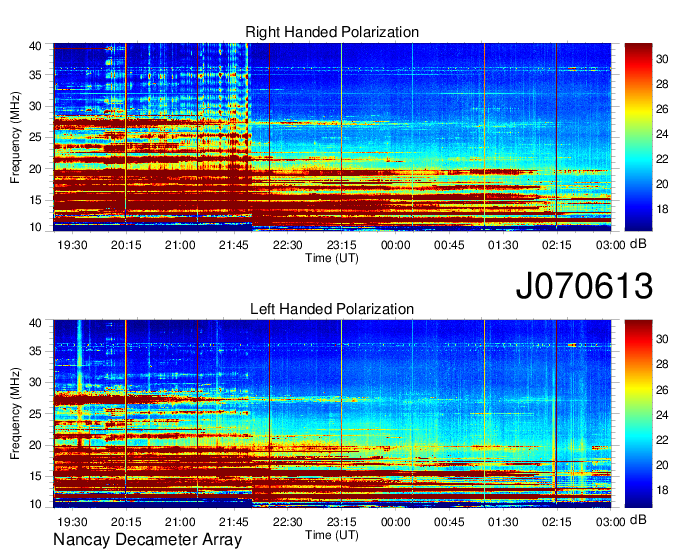Click the 15 MHz tick on Right Handed plot
This screenshot has height=552, width=680.
click(35, 200)
